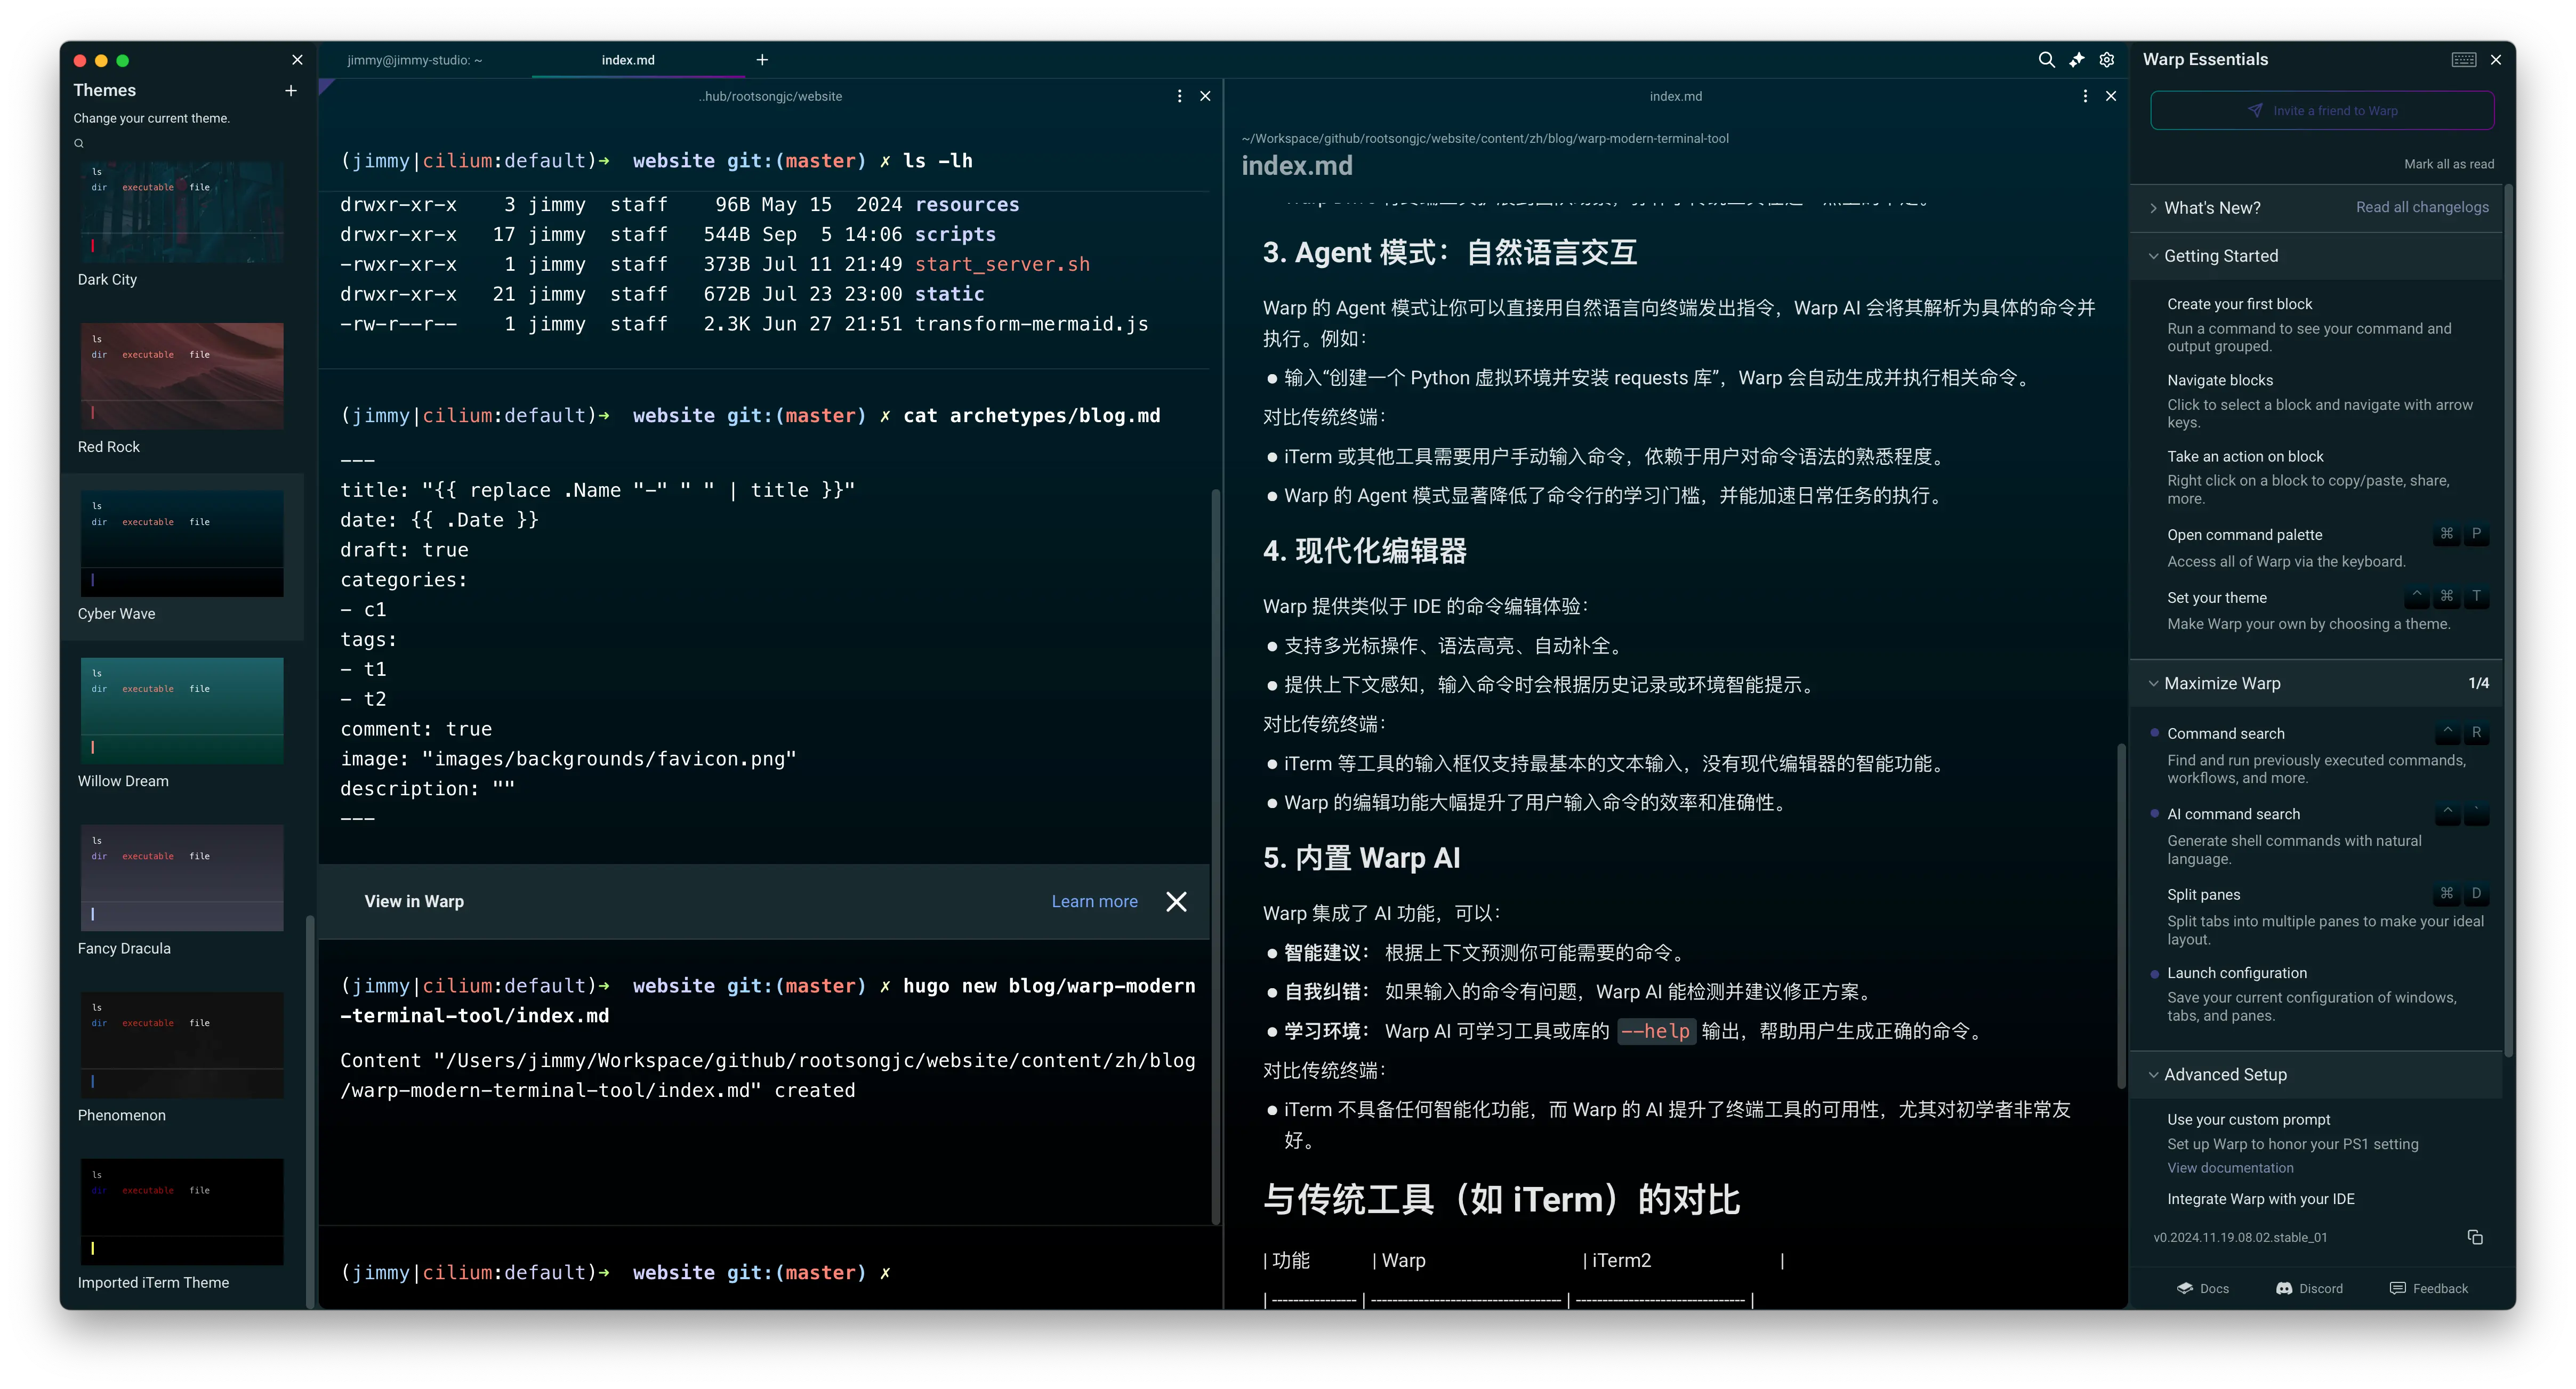Click the Learn more link
The width and height of the screenshot is (2576, 1389).
click(x=1094, y=901)
